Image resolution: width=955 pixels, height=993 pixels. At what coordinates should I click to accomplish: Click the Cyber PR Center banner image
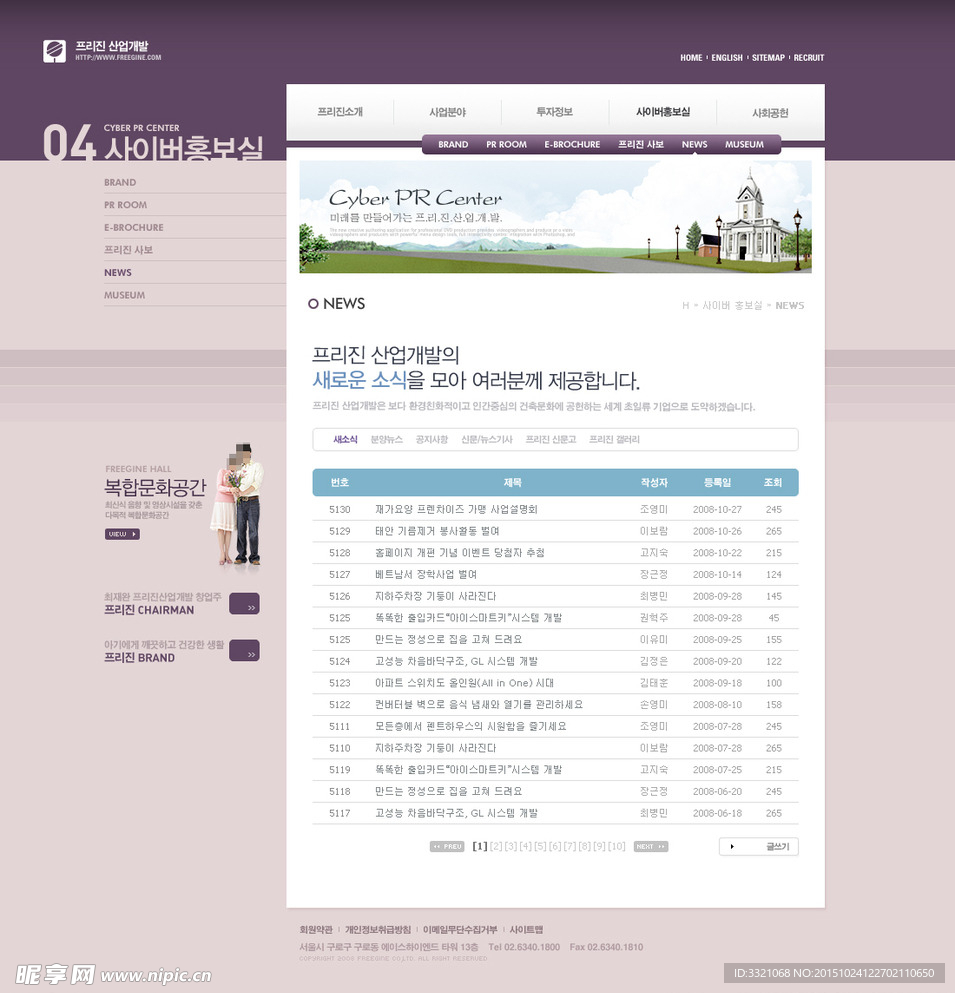pyautogui.click(x=555, y=217)
